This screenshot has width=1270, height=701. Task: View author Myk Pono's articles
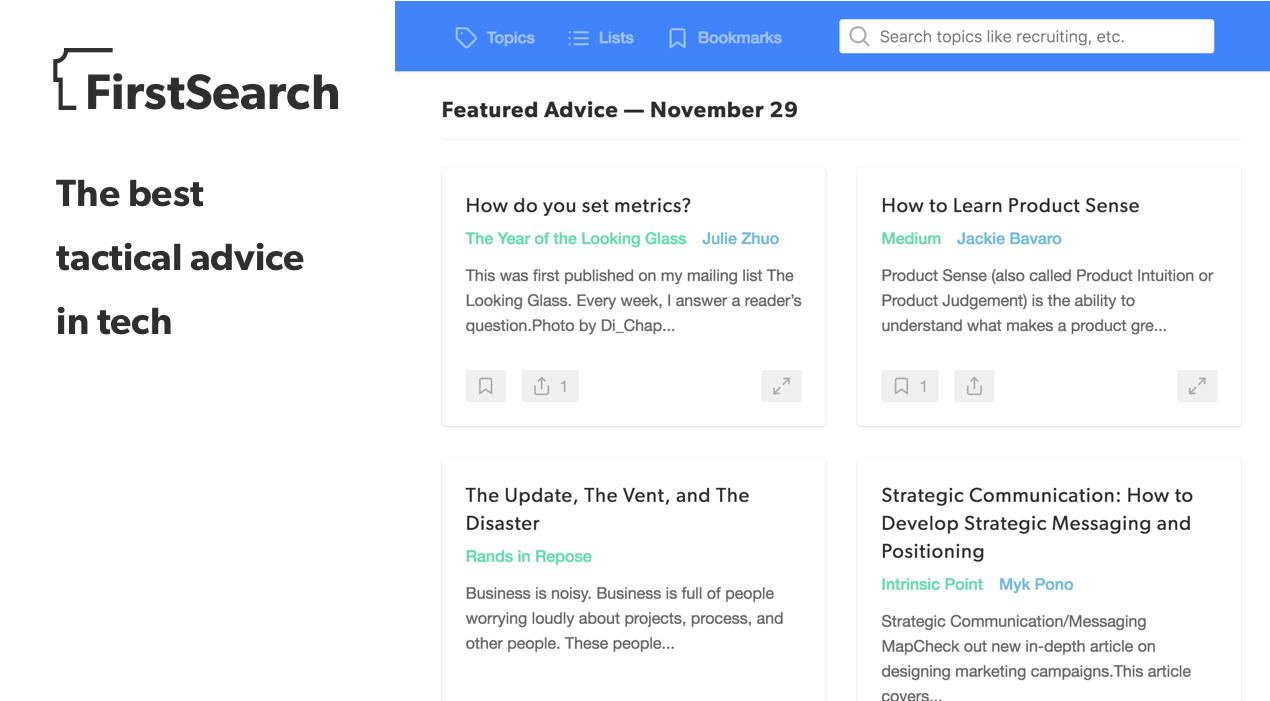pos(1036,584)
